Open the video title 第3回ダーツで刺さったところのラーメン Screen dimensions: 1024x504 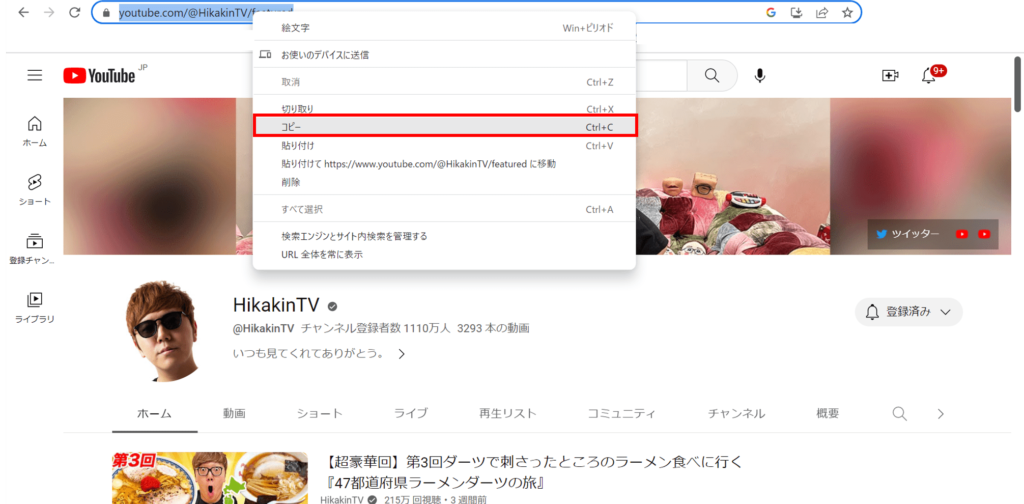(534, 472)
